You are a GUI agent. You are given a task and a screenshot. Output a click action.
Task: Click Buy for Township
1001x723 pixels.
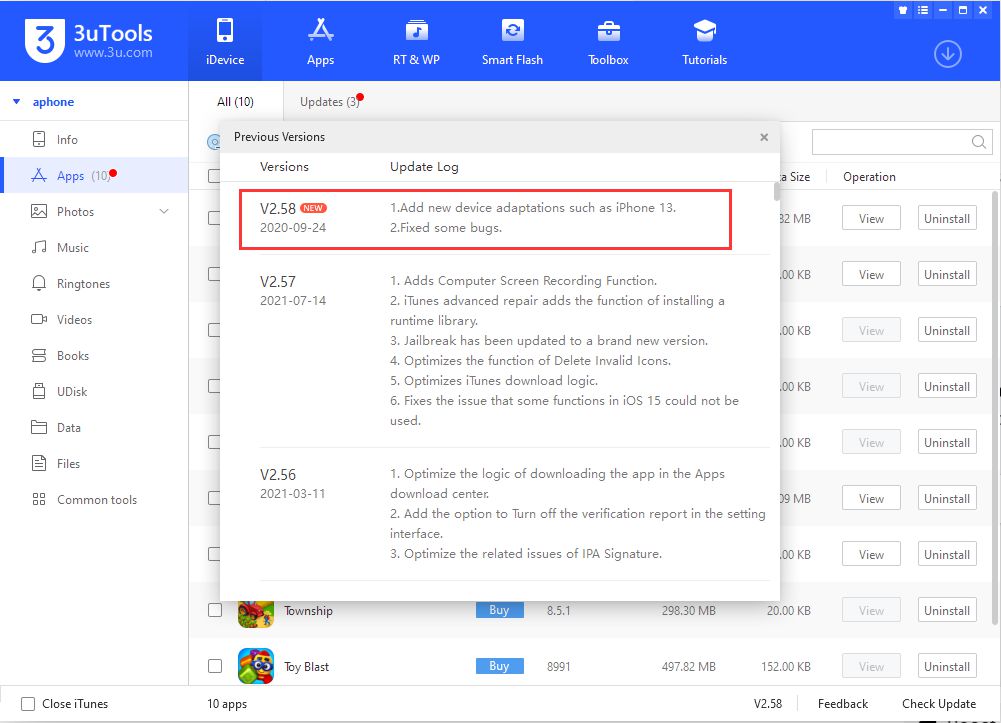pos(499,610)
